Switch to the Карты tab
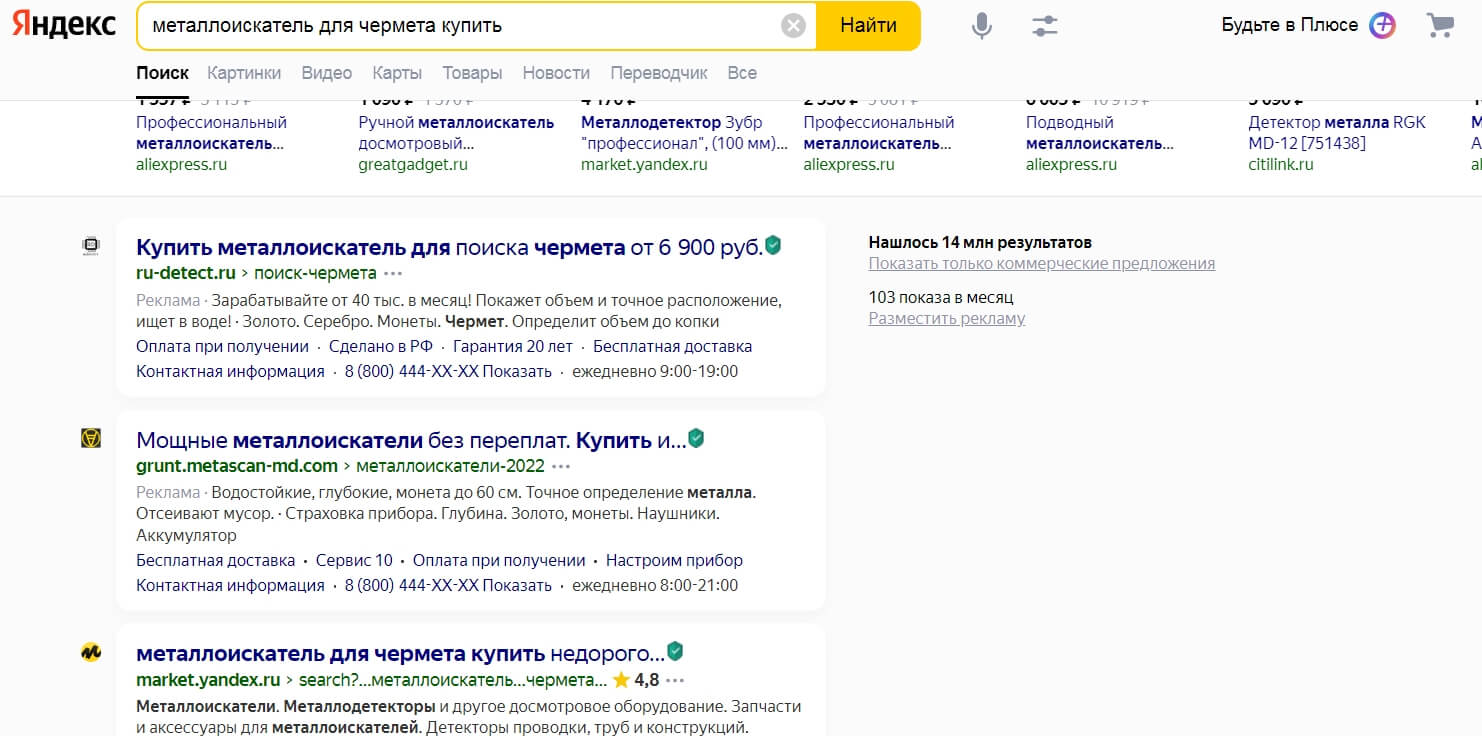 (397, 73)
